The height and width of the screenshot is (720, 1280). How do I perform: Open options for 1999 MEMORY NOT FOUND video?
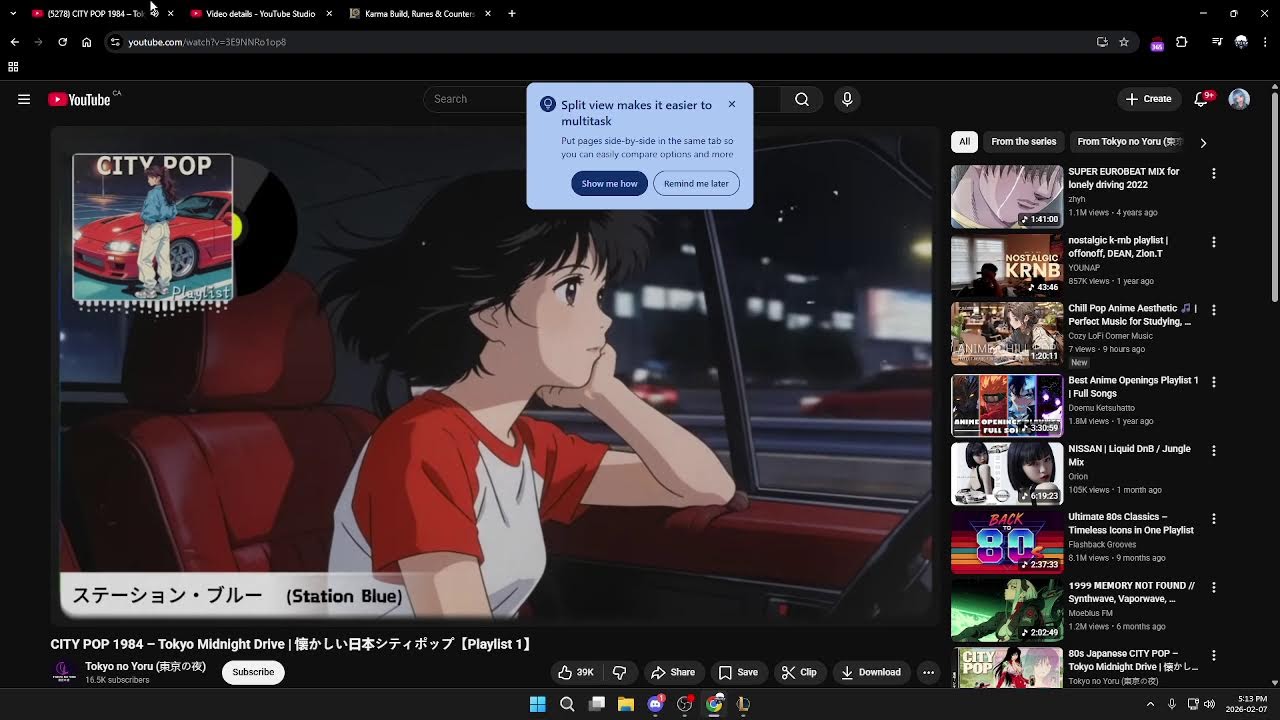tap(1214, 587)
